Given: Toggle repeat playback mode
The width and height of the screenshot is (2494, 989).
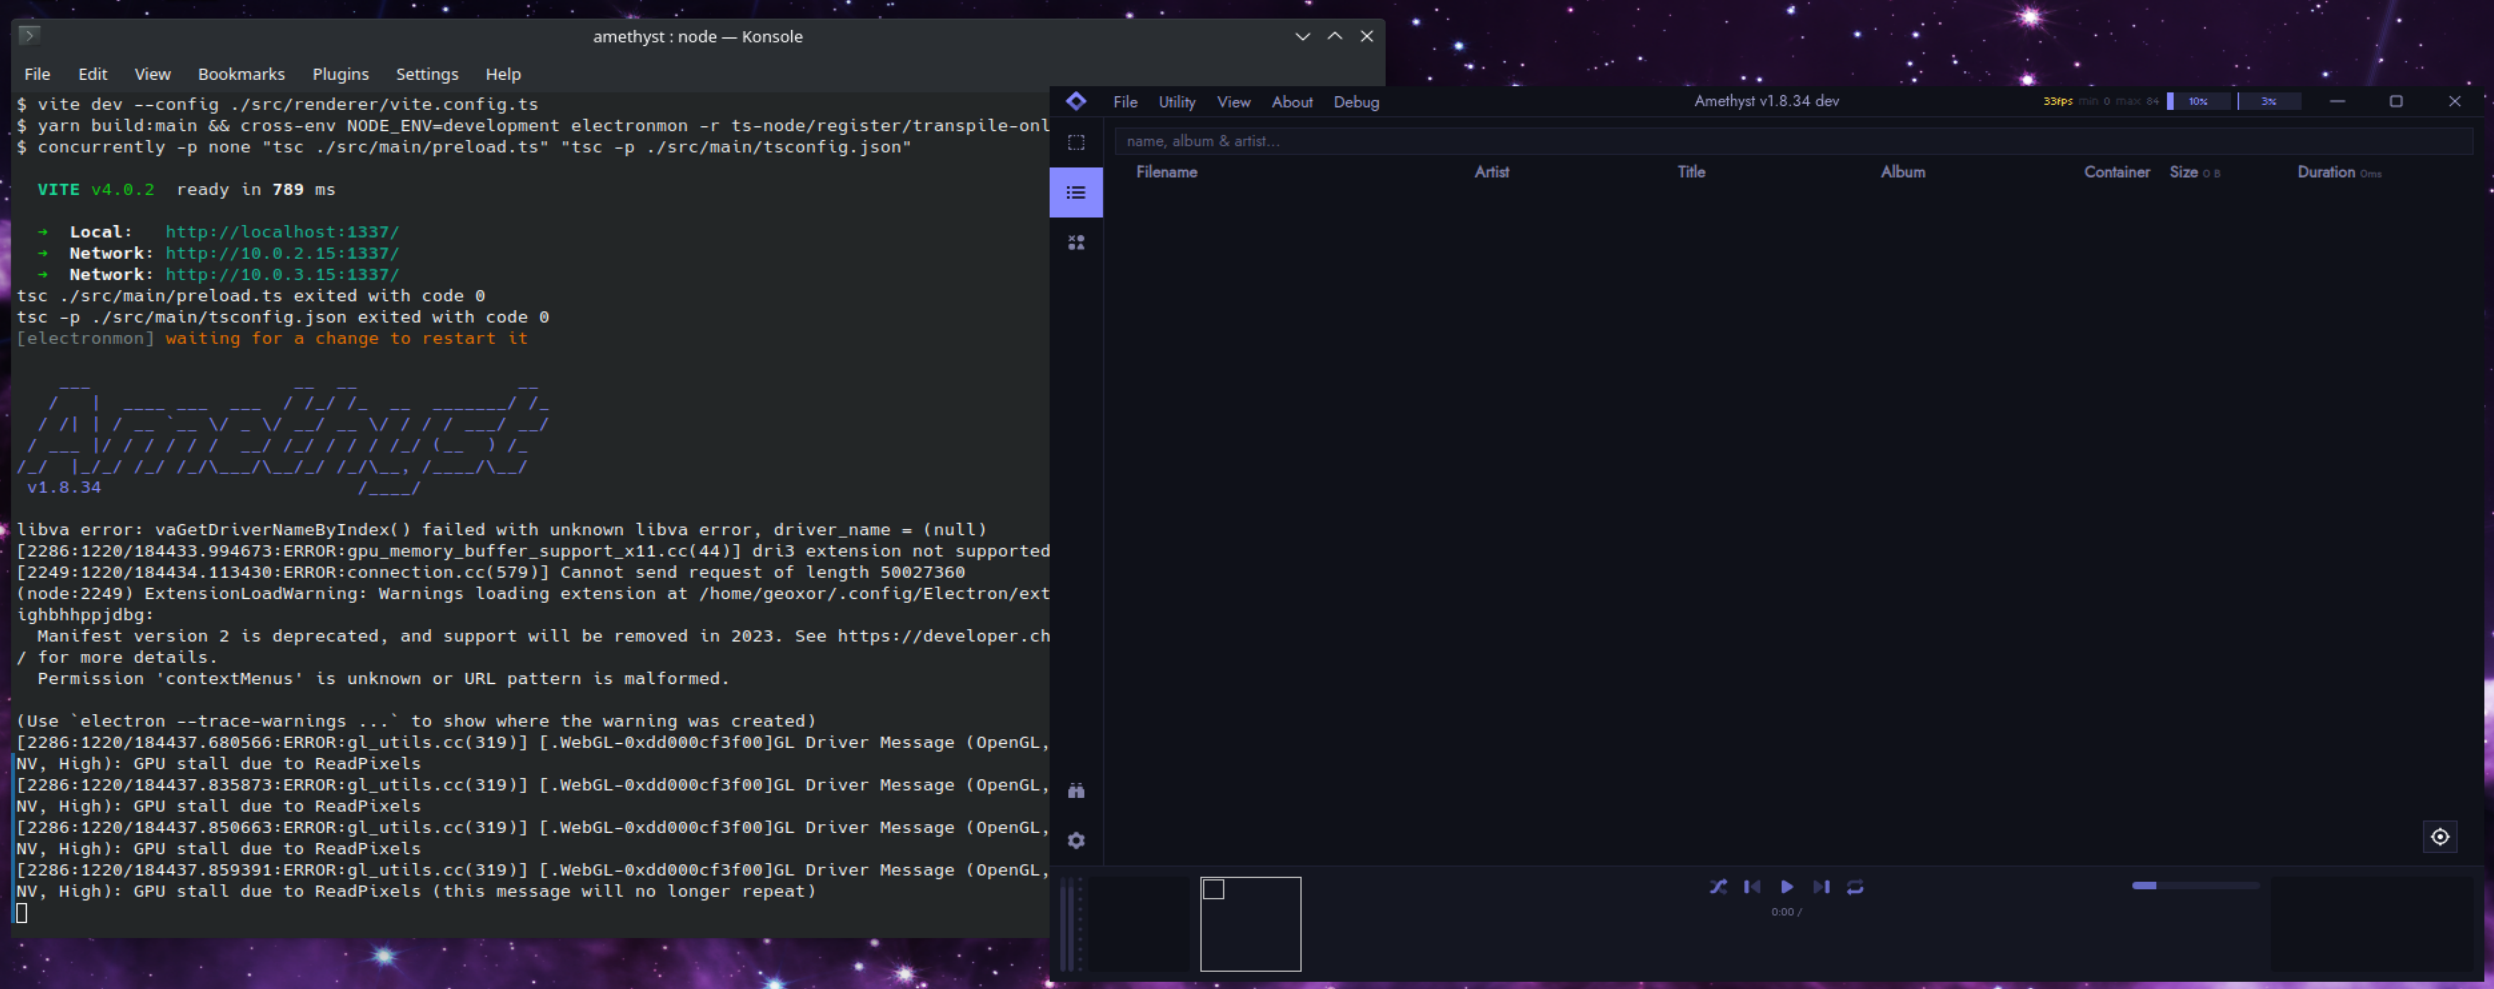Looking at the screenshot, I should click(x=1856, y=886).
